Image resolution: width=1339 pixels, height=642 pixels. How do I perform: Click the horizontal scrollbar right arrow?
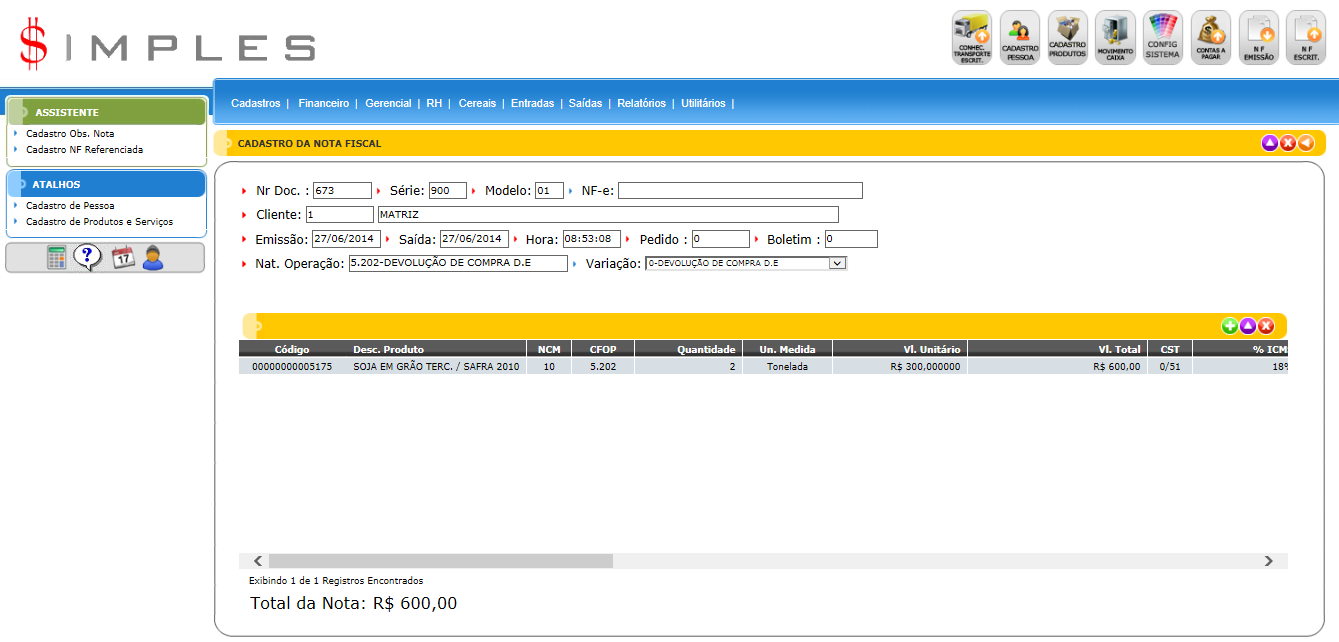click(1268, 561)
